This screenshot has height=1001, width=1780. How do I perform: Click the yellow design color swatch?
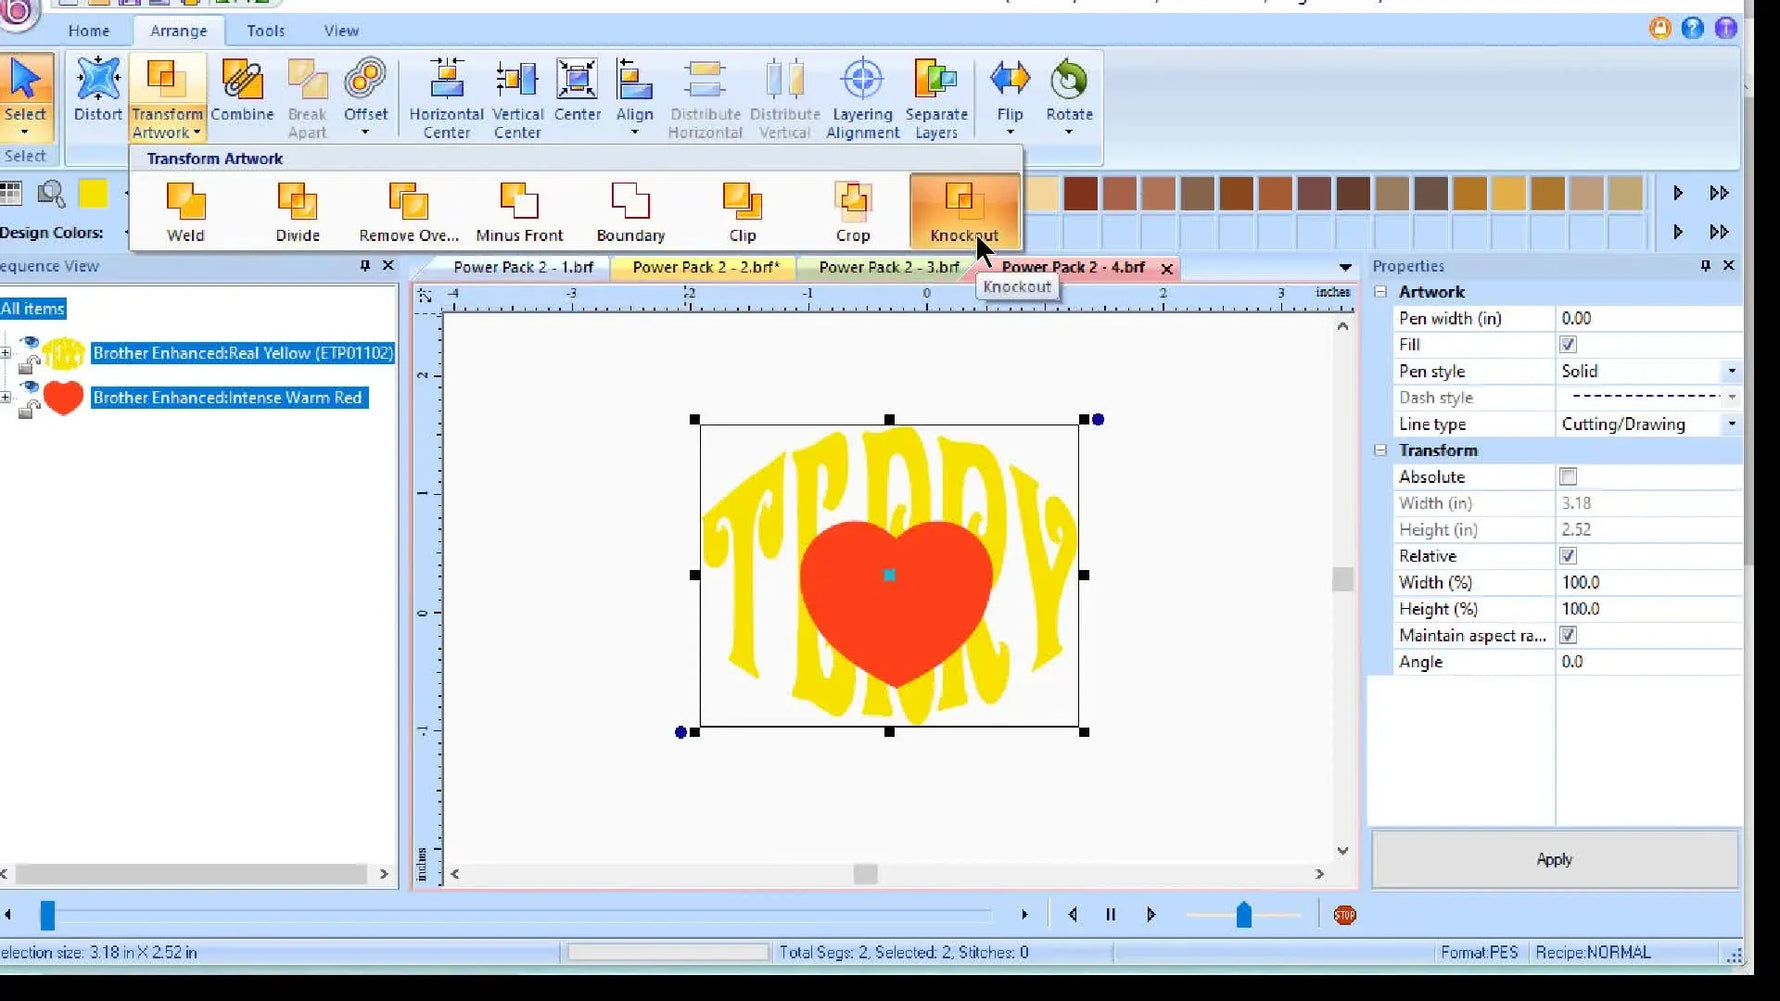click(93, 193)
